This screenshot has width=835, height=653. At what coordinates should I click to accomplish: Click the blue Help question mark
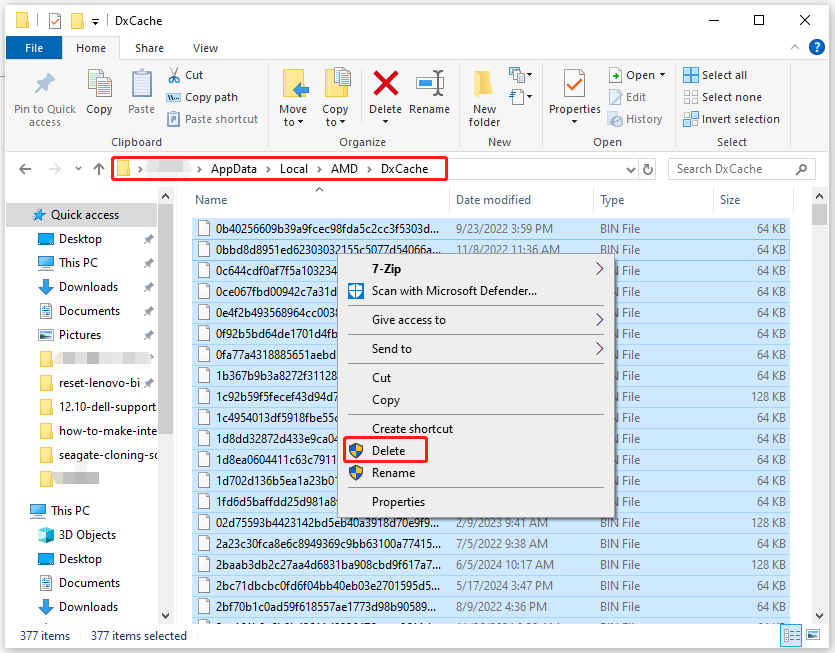click(x=817, y=47)
